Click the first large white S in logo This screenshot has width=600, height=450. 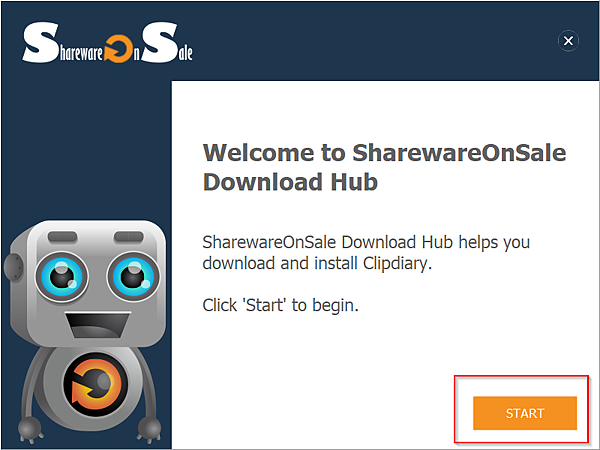(x=40, y=42)
